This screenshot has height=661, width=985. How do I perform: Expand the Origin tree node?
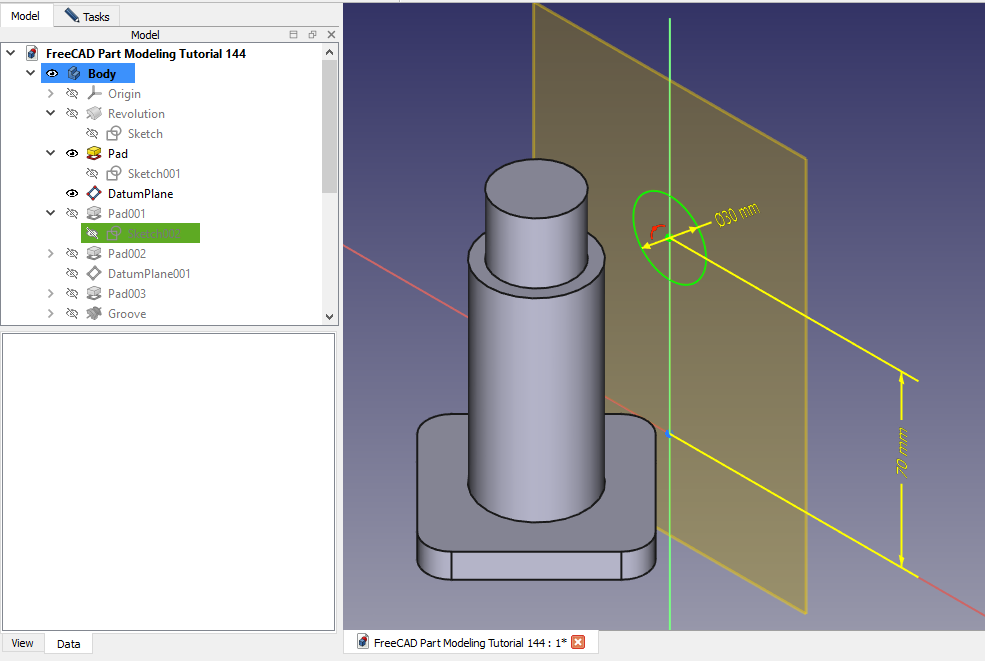[51, 94]
